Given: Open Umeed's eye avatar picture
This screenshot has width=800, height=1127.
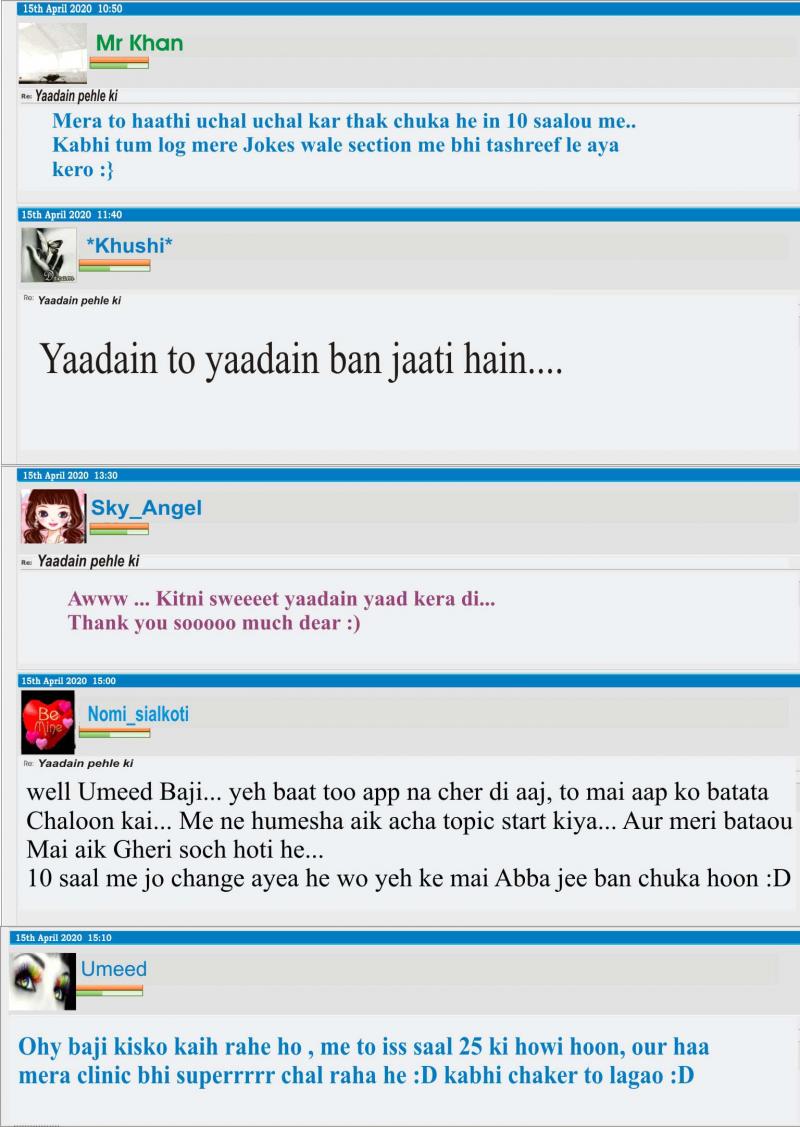Looking at the screenshot, I should point(42,981).
